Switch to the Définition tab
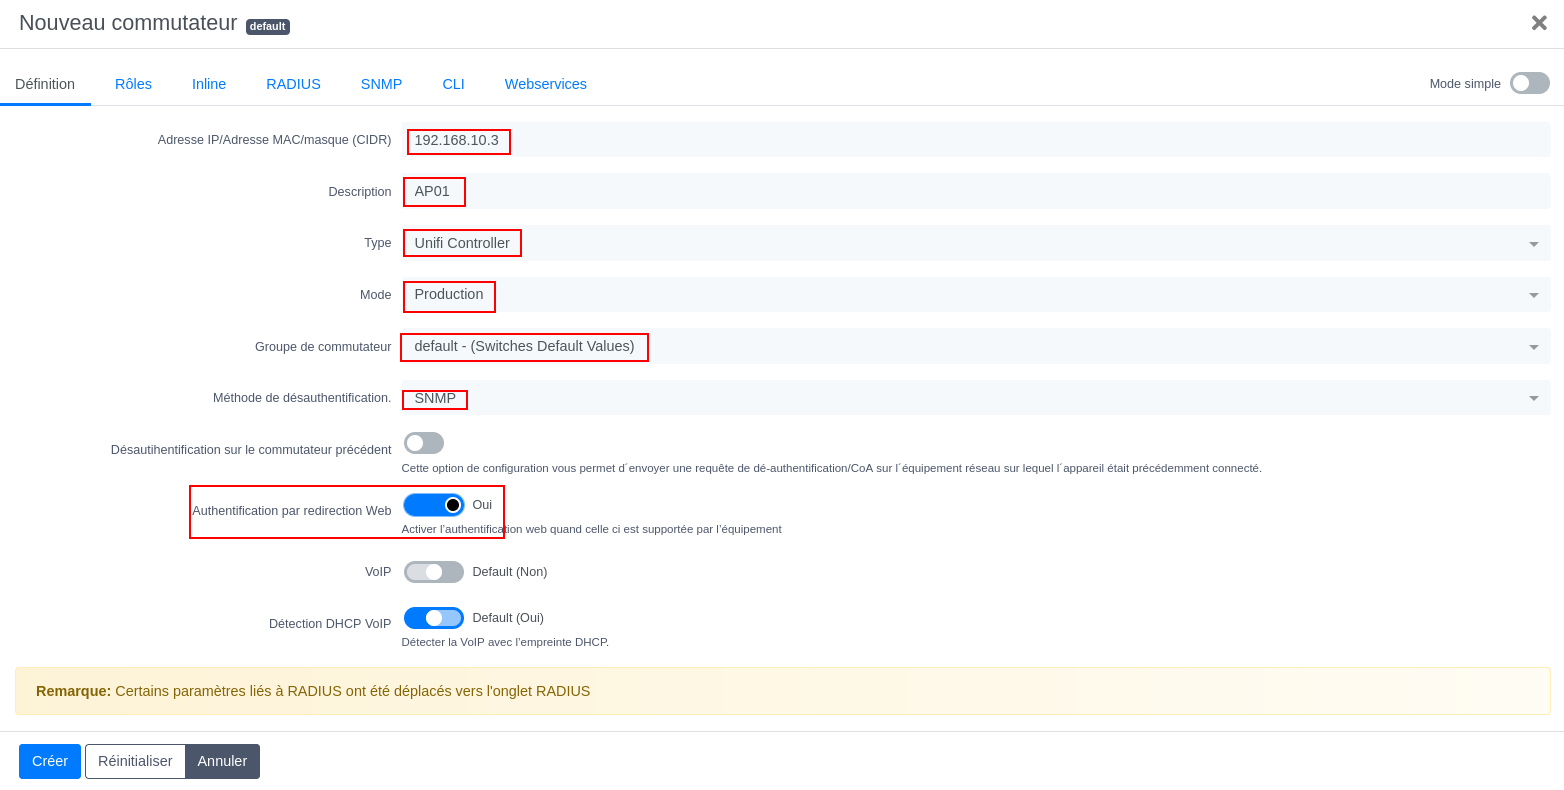1564x790 pixels. [x=45, y=84]
